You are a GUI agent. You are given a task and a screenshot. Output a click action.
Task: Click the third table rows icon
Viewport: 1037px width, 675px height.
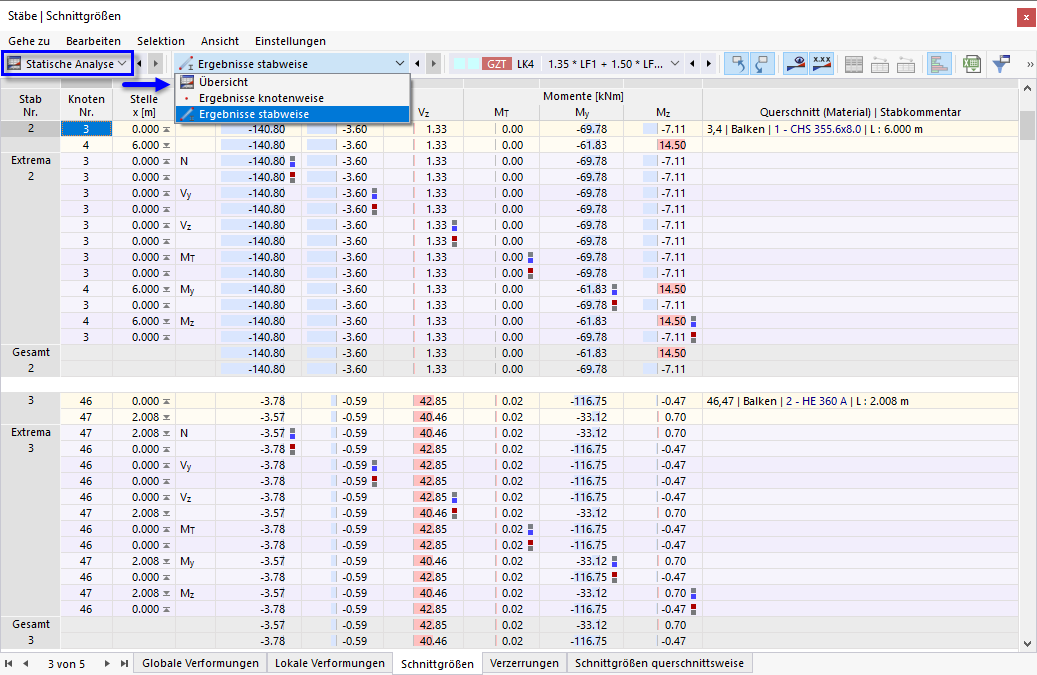point(905,64)
